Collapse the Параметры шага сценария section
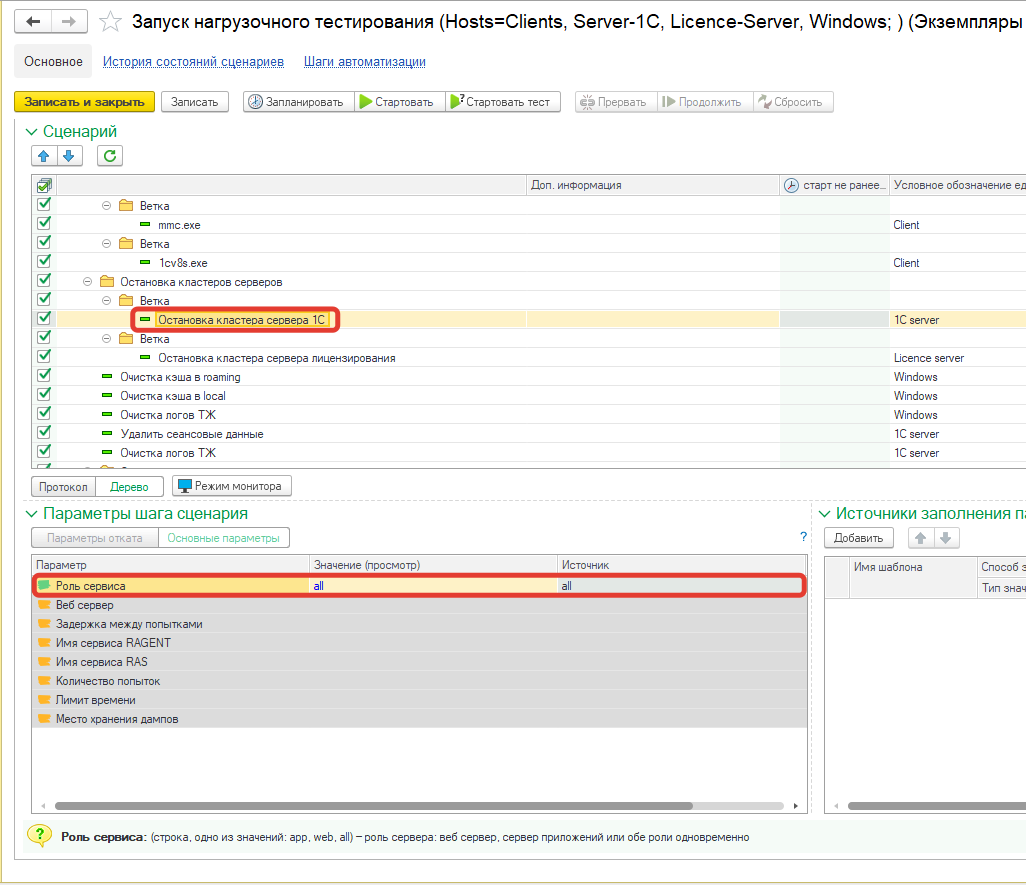1026x885 pixels. [31, 514]
